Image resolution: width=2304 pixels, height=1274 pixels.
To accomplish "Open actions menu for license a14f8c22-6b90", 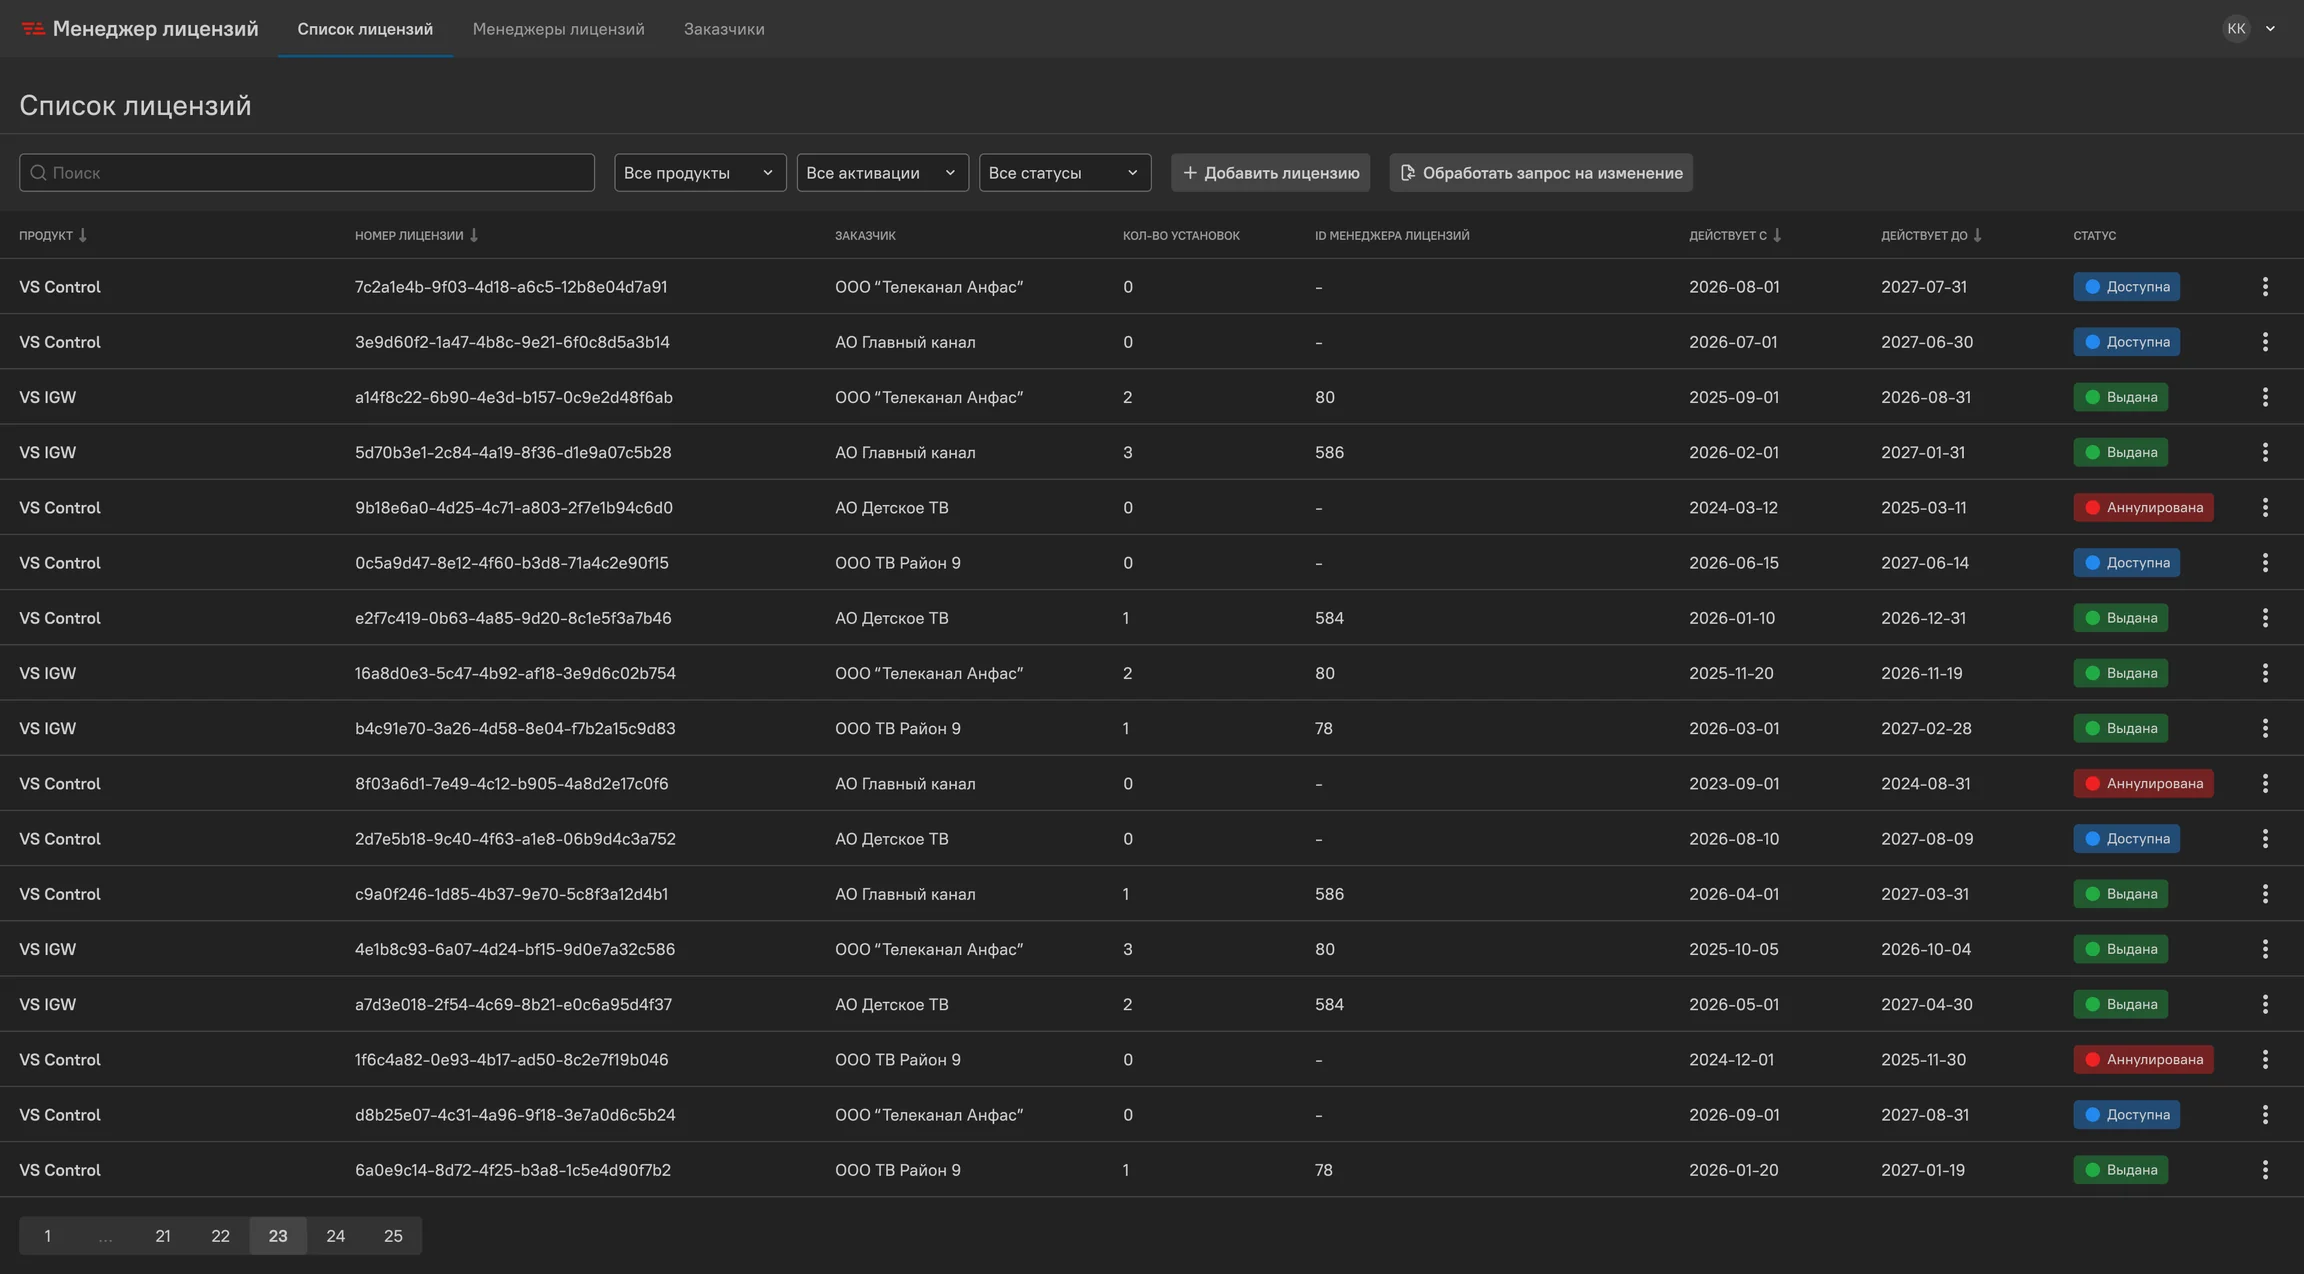I will click(x=2265, y=397).
